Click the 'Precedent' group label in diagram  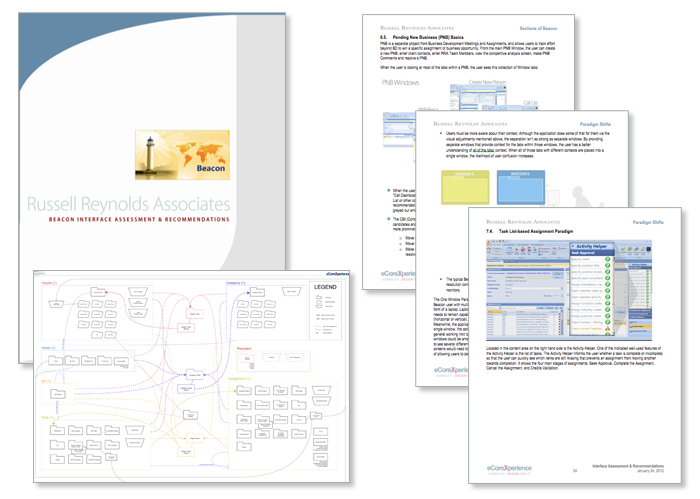point(244,348)
